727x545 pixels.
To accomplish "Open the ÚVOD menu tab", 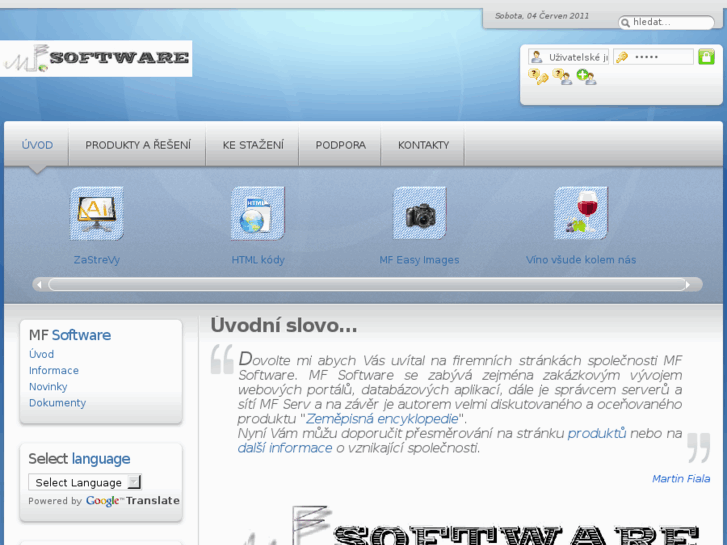I will click(x=37, y=145).
